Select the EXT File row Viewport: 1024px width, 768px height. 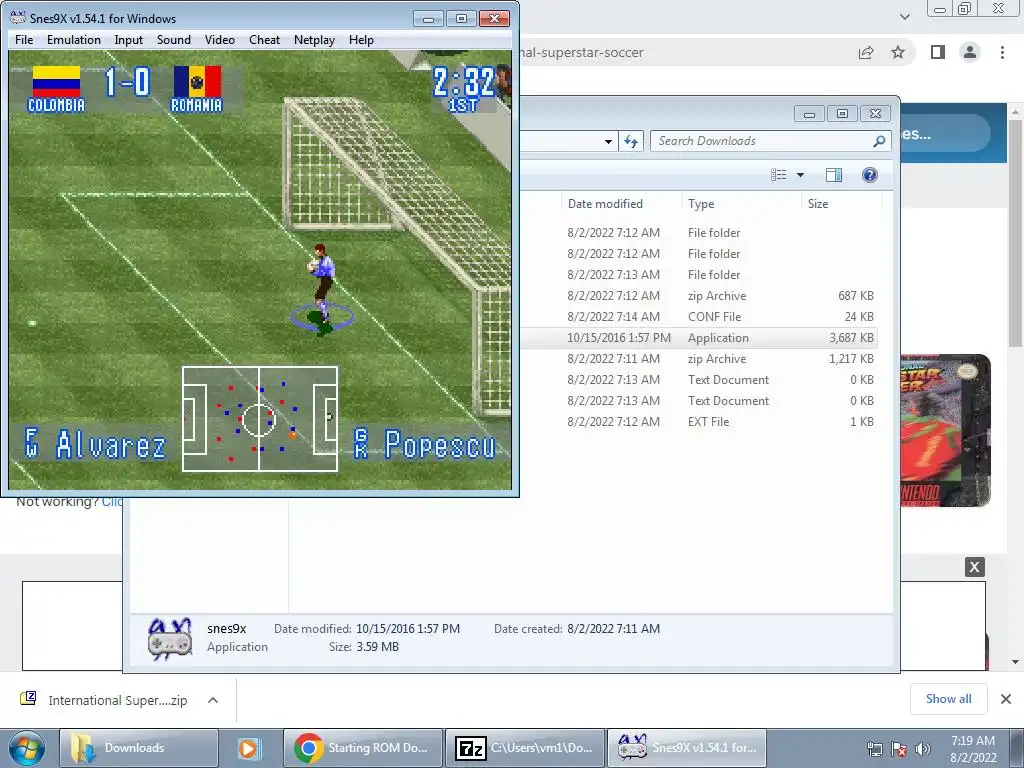tap(699, 421)
